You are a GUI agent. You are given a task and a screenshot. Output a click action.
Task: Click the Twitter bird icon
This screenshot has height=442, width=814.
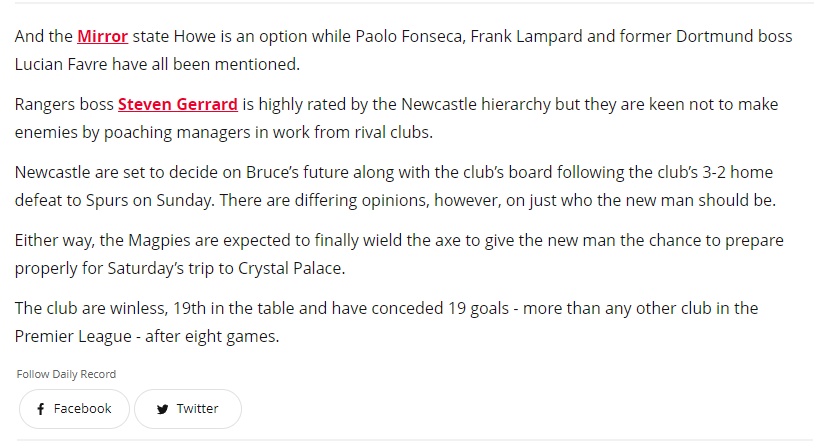pyautogui.click(x=162, y=409)
